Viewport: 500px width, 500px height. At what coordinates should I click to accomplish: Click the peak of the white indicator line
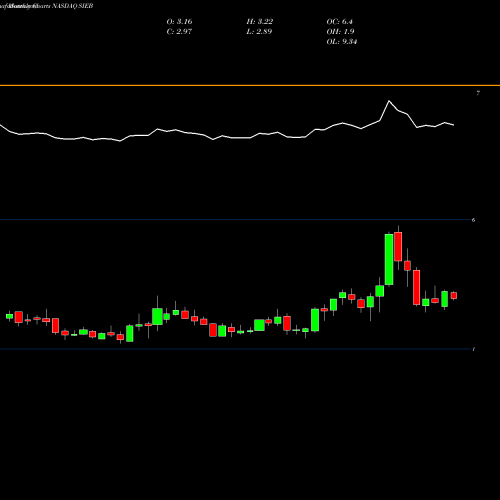pyautogui.click(x=389, y=101)
